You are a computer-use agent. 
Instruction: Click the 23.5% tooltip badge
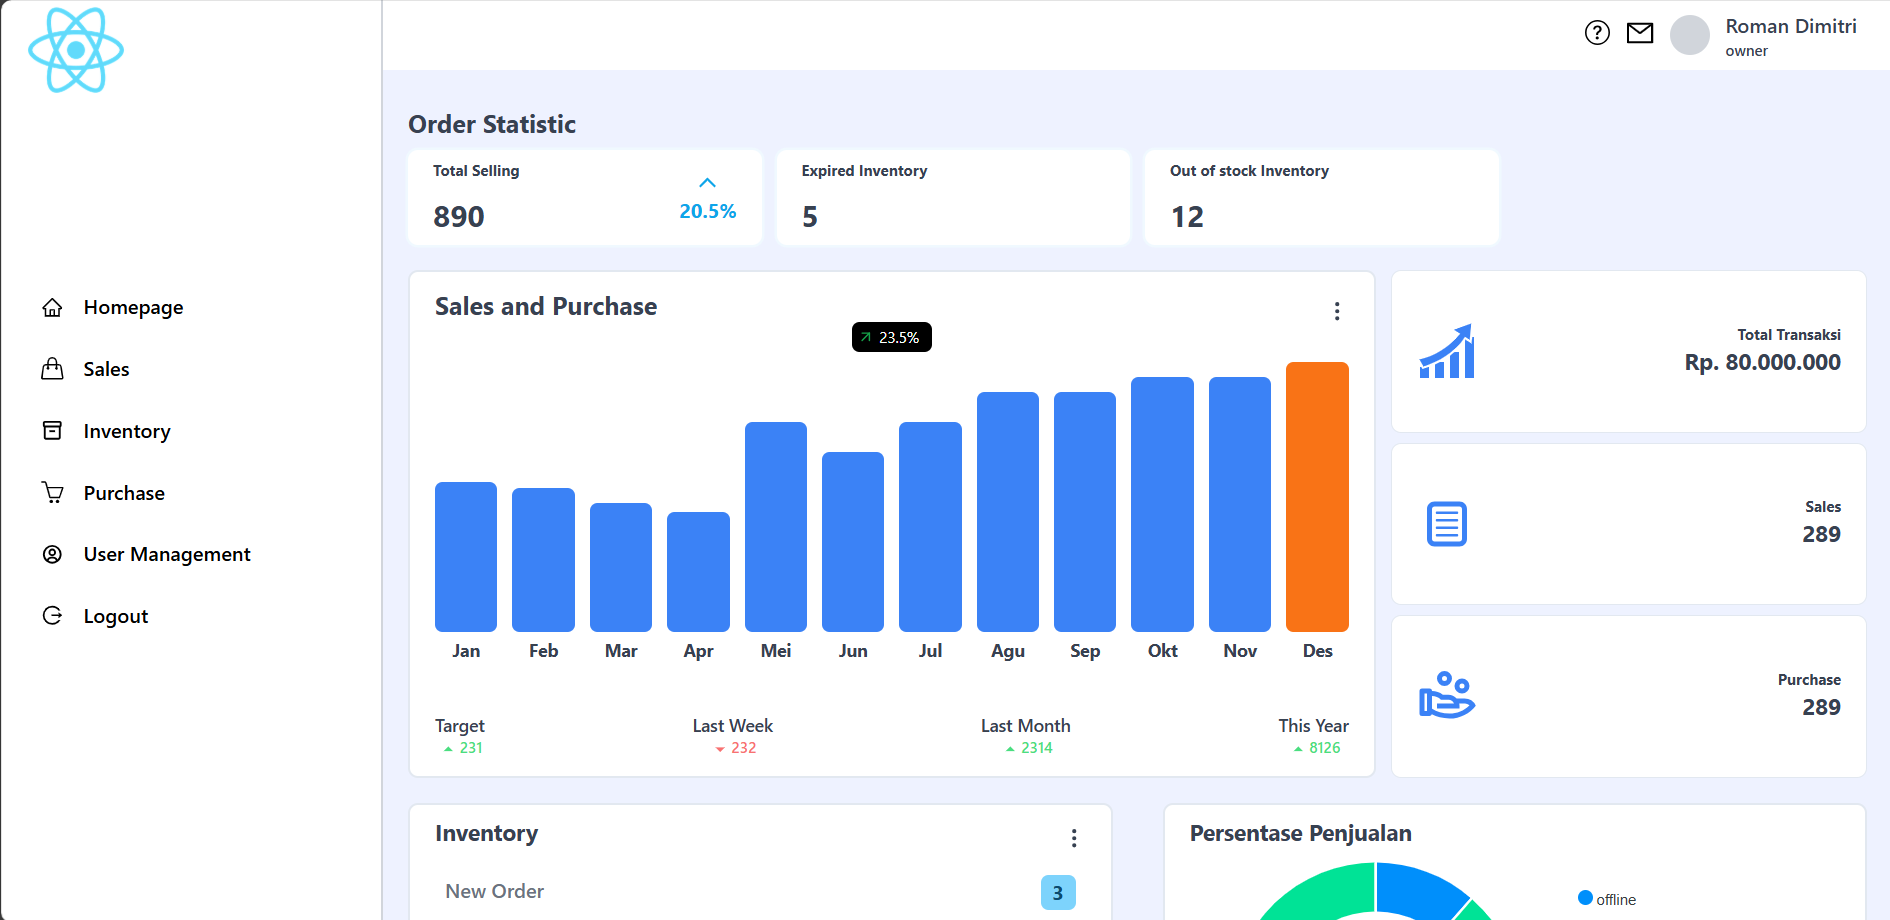[892, 337]
